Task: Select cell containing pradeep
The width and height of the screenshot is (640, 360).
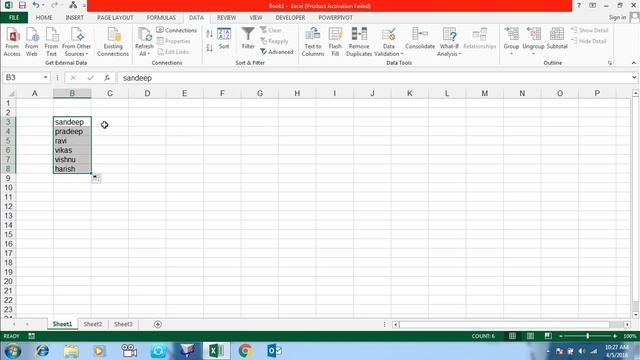Action: [x=72, y=131]
